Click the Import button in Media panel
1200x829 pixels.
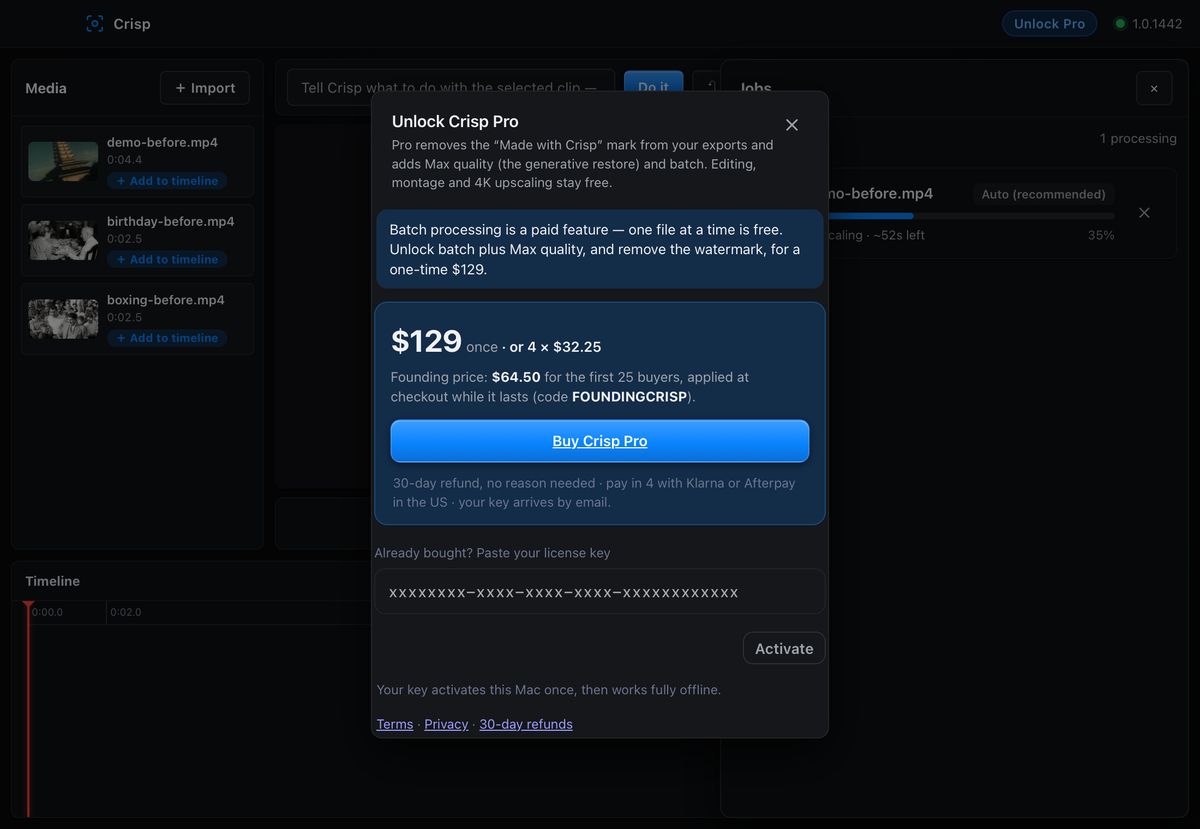pos(205,88)
